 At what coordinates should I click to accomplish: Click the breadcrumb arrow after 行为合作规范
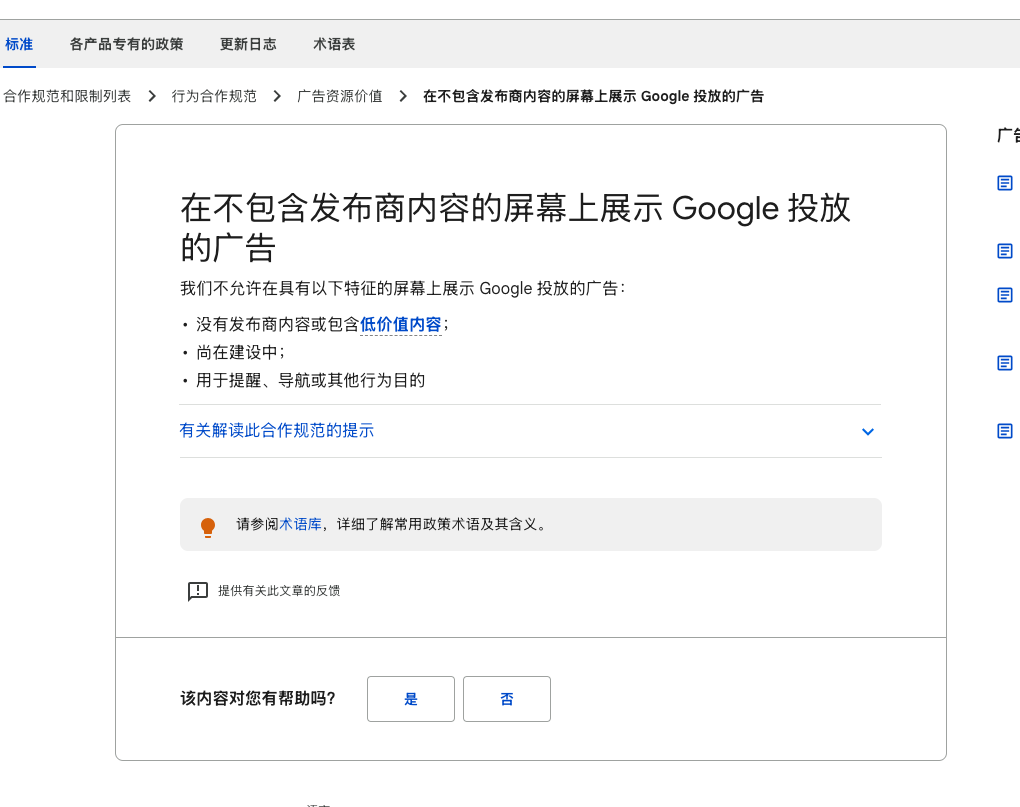277,96
